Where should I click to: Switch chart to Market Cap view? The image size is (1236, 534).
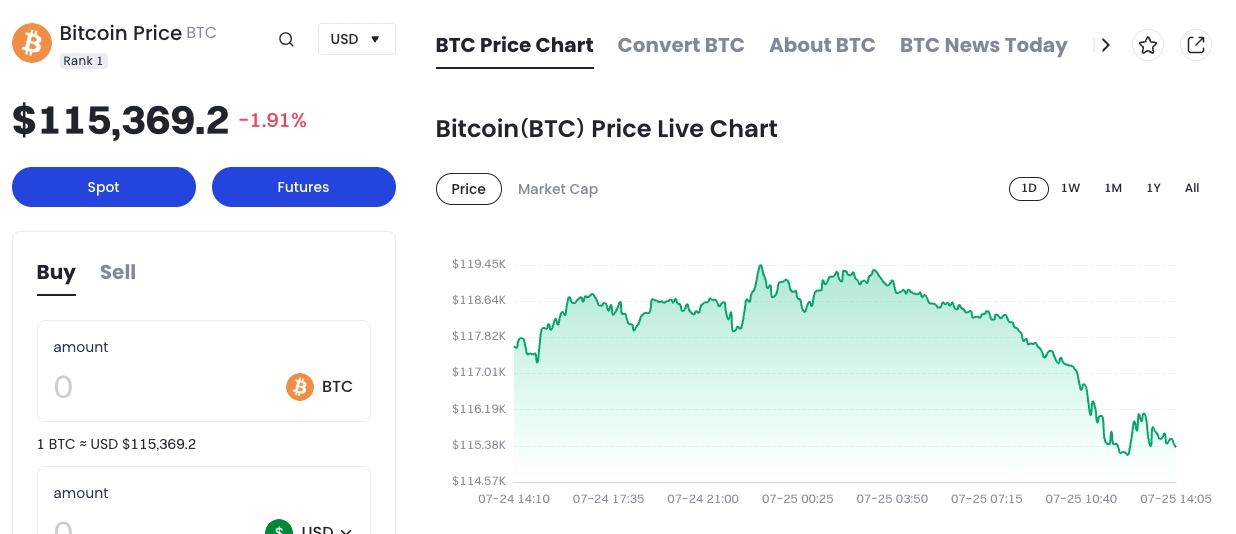(557, 189)
